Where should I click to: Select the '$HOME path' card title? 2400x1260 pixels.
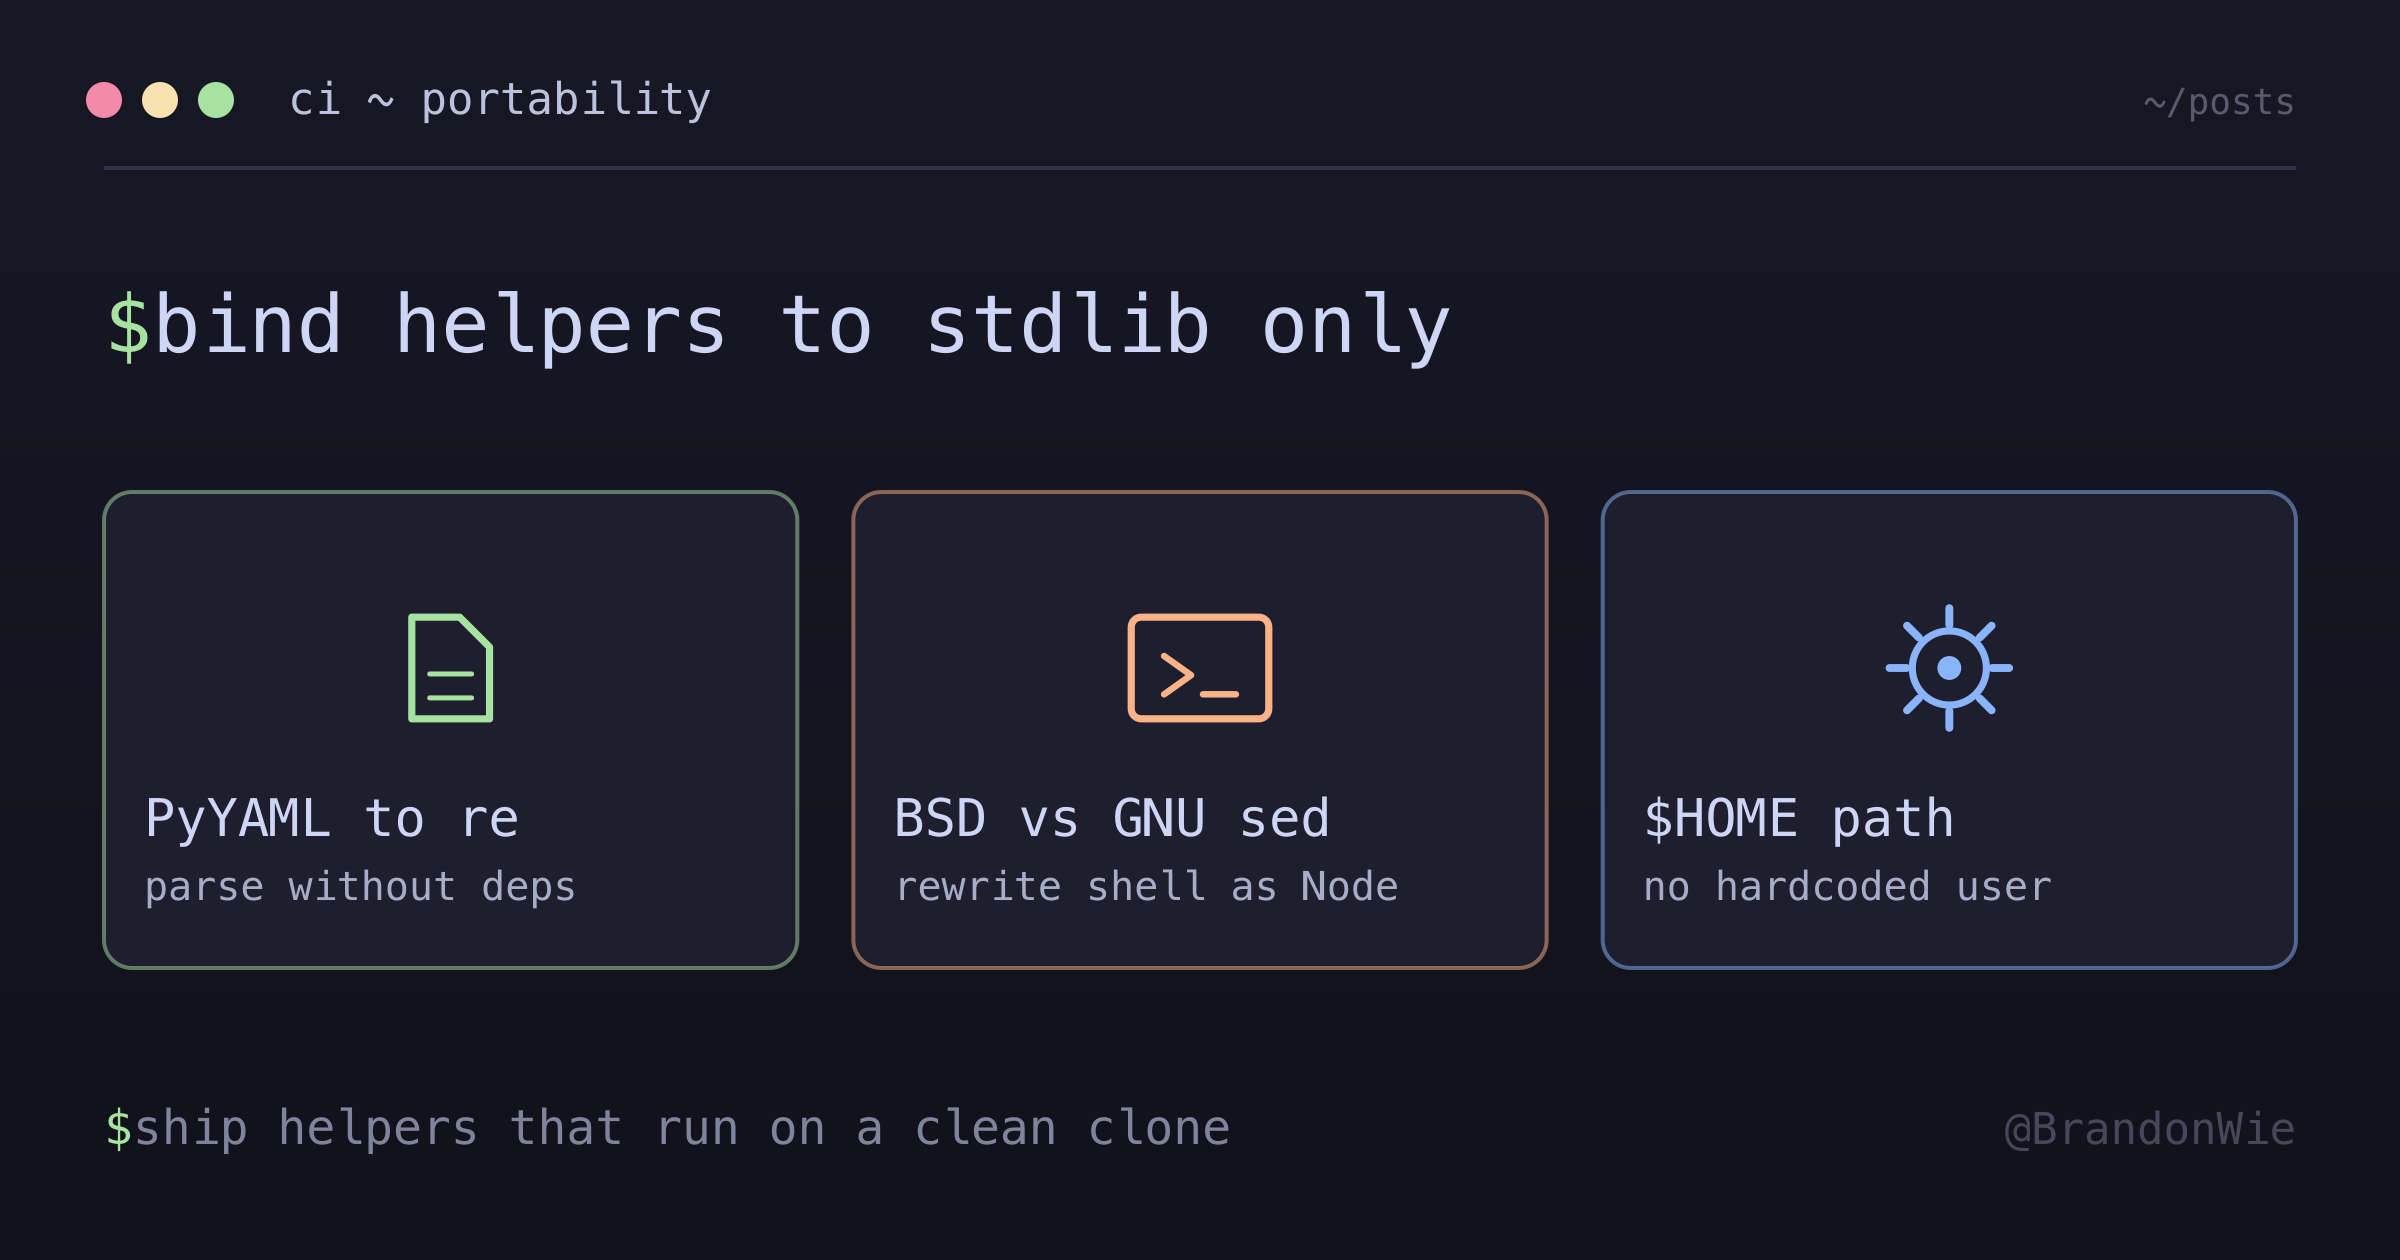(1799, 818)
